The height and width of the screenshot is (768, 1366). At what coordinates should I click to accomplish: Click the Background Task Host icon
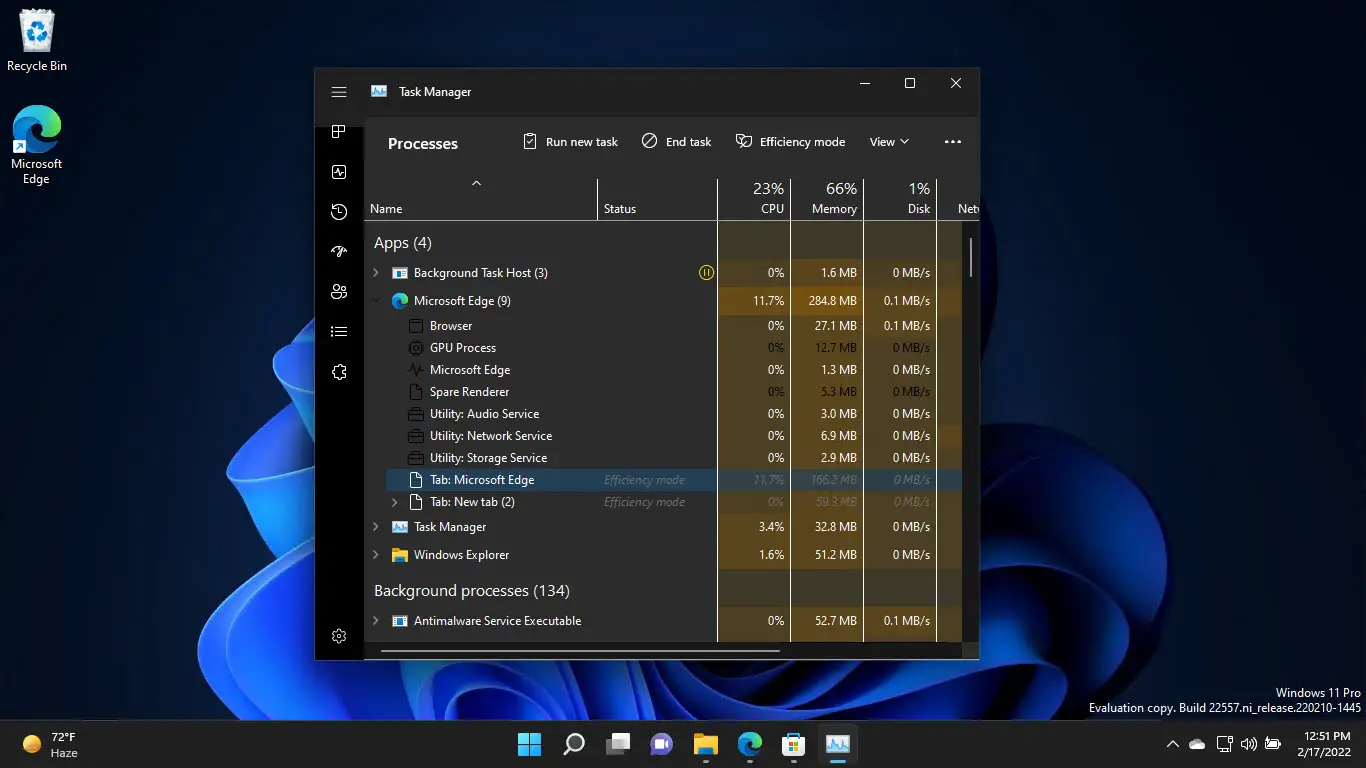pyautogui.click(x=400, y=273)
